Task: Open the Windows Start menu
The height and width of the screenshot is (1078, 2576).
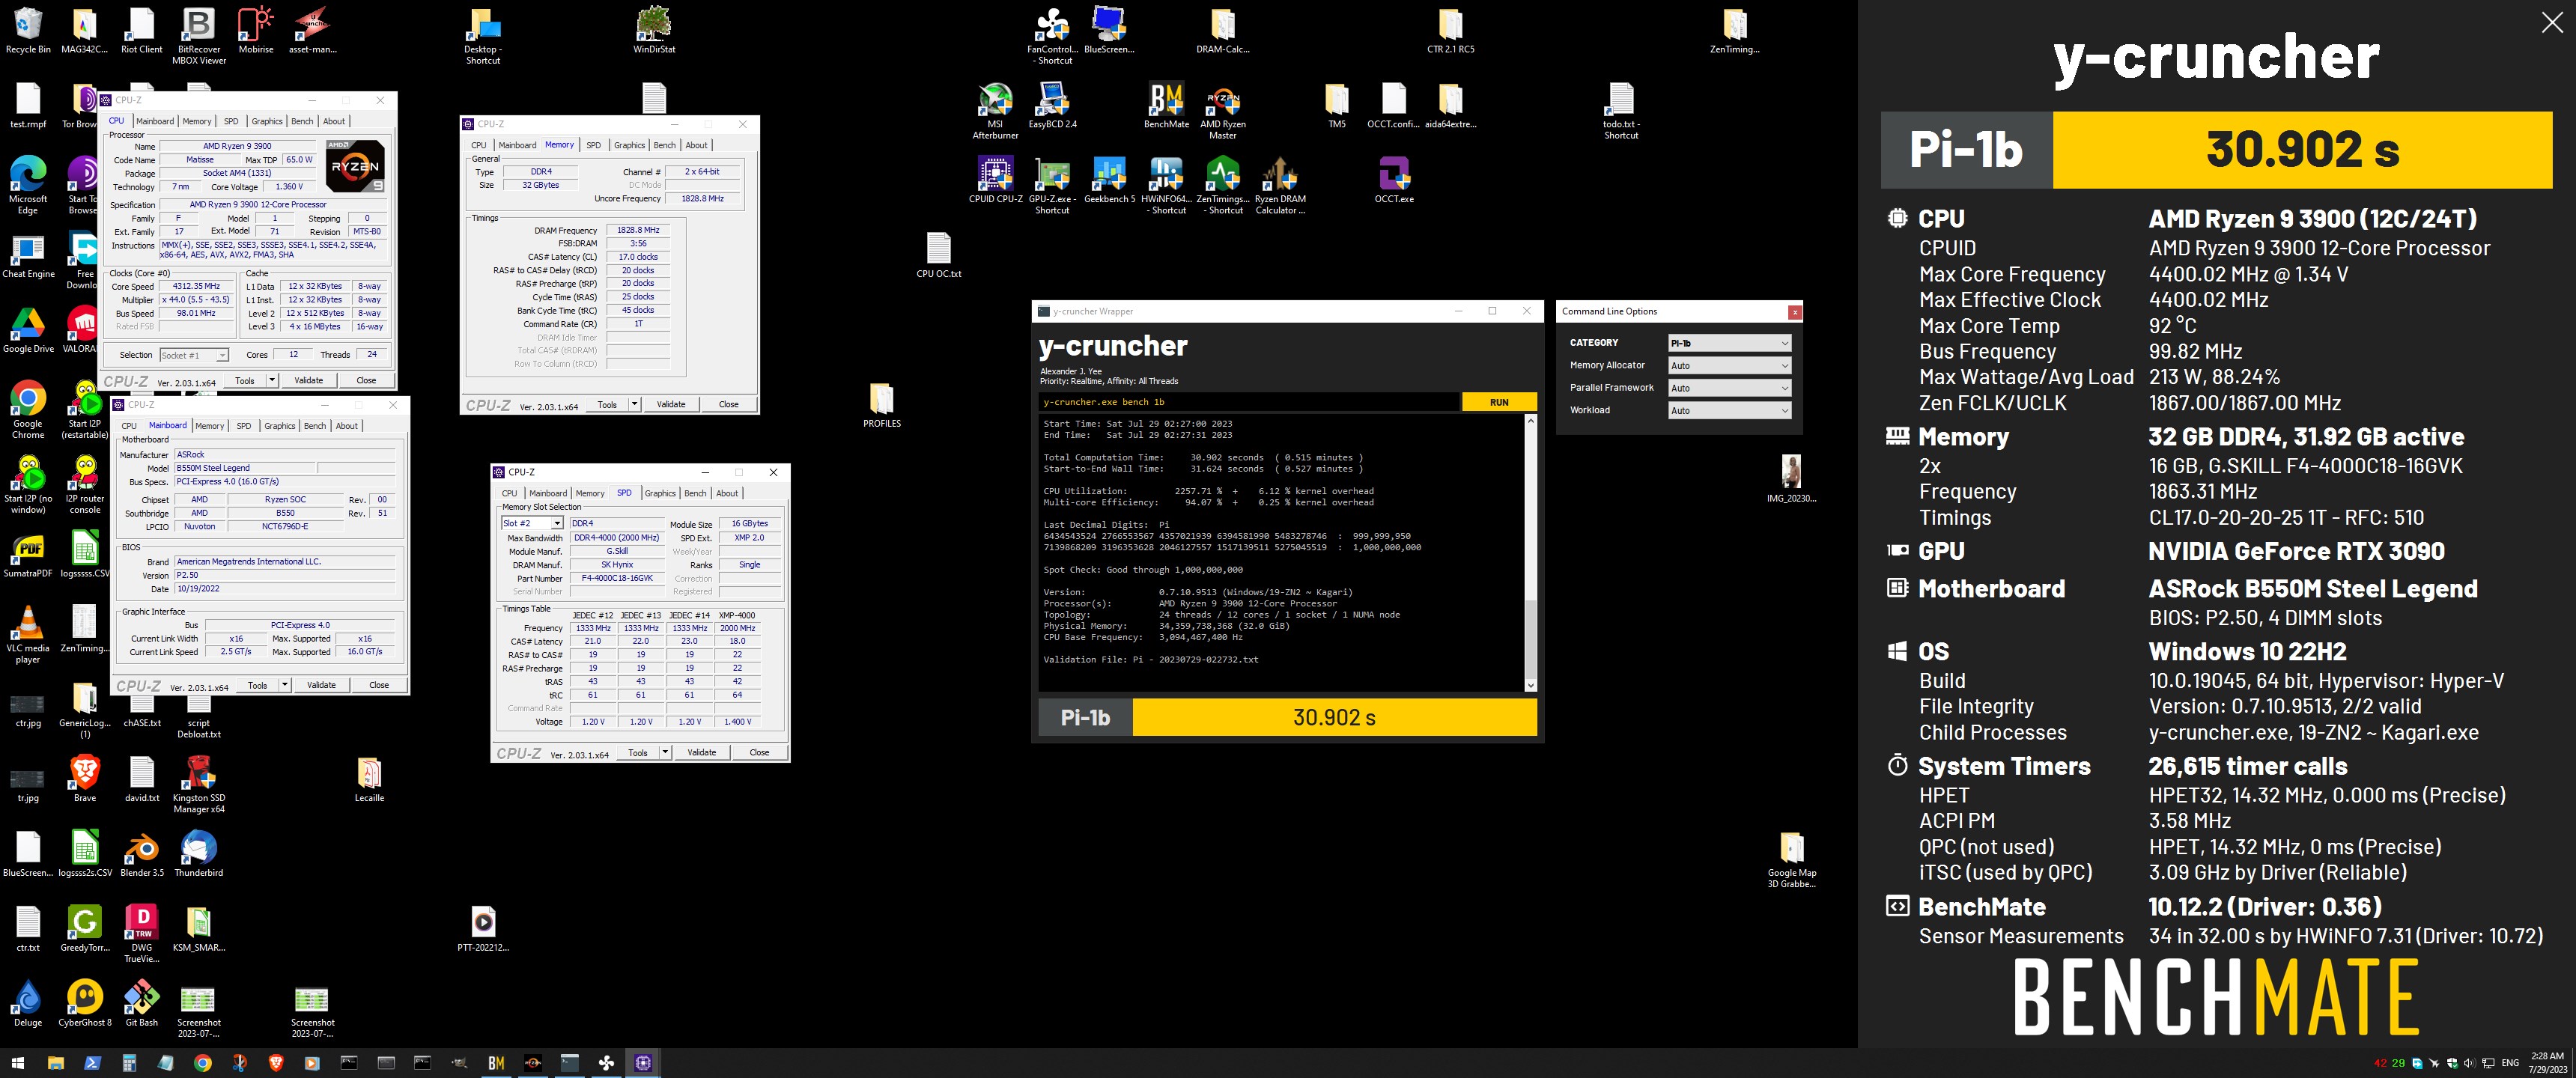Action: pyautogui.click(x=17, y=1062)
